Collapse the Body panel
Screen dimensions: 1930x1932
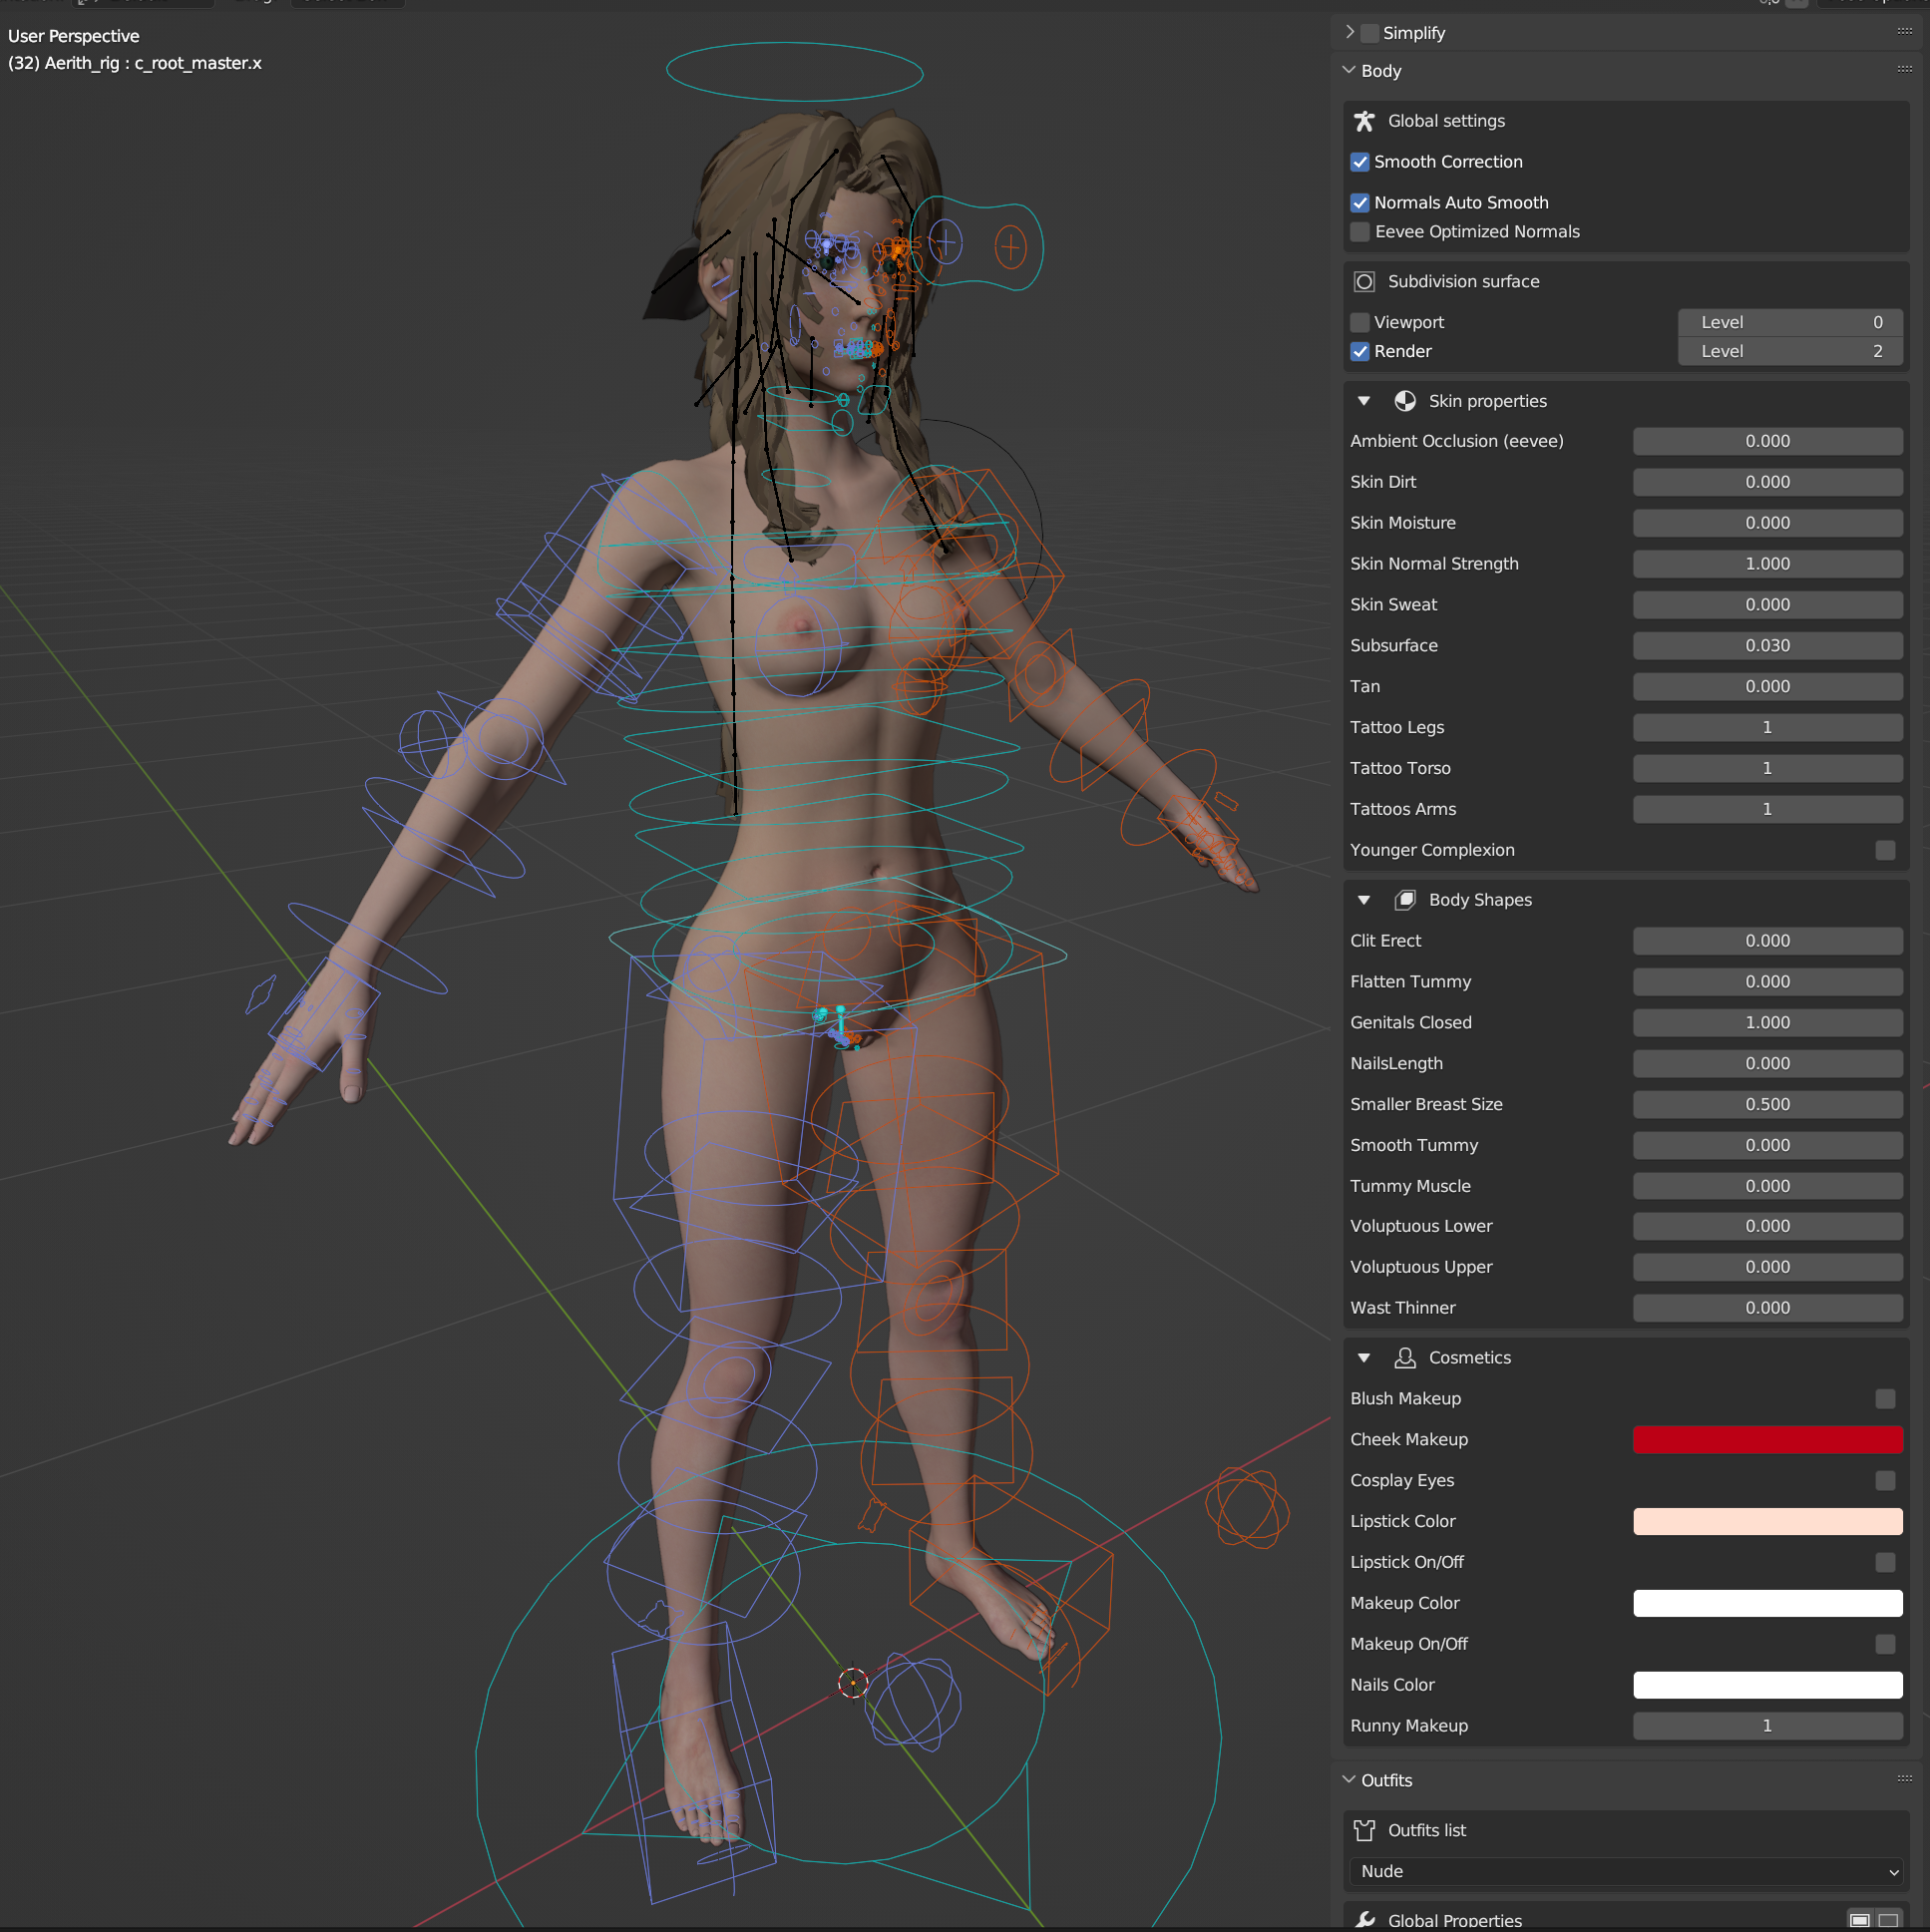point(1349,70)
